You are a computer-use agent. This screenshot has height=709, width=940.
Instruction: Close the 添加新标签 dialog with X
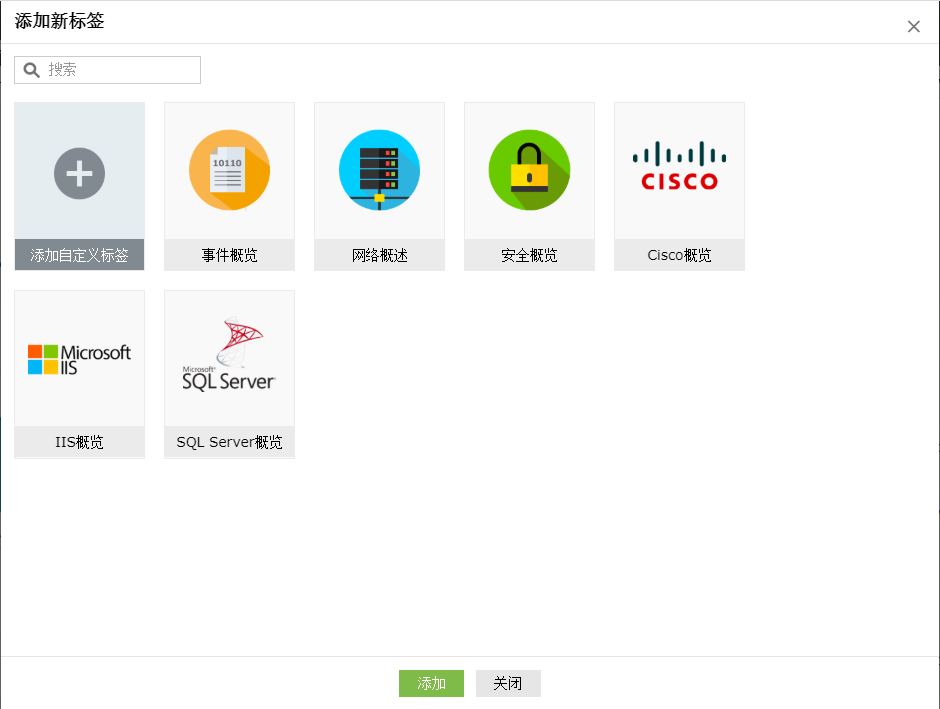pyautogui.click(x=913, y=26)
